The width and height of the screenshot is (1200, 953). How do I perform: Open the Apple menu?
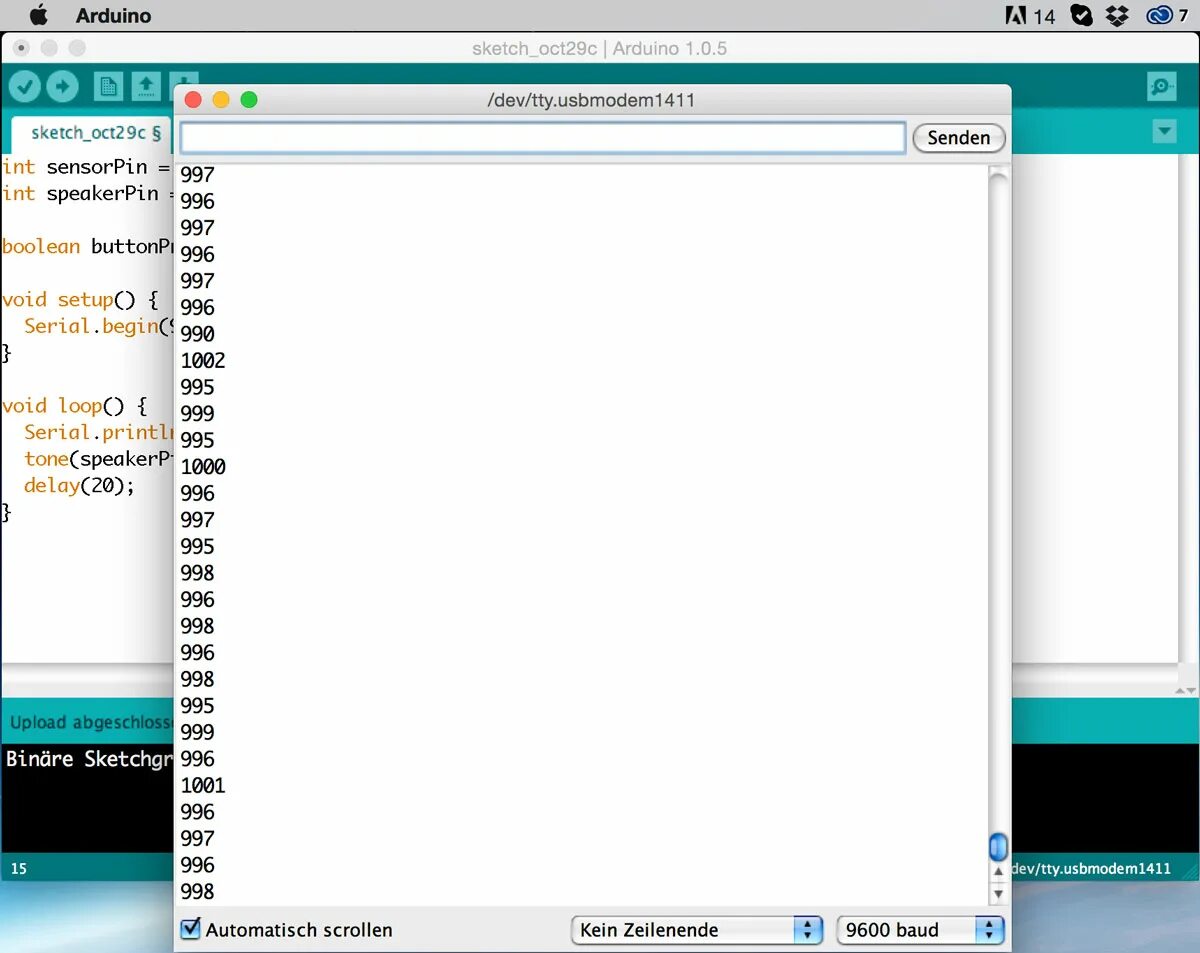[x=38, y=15]
